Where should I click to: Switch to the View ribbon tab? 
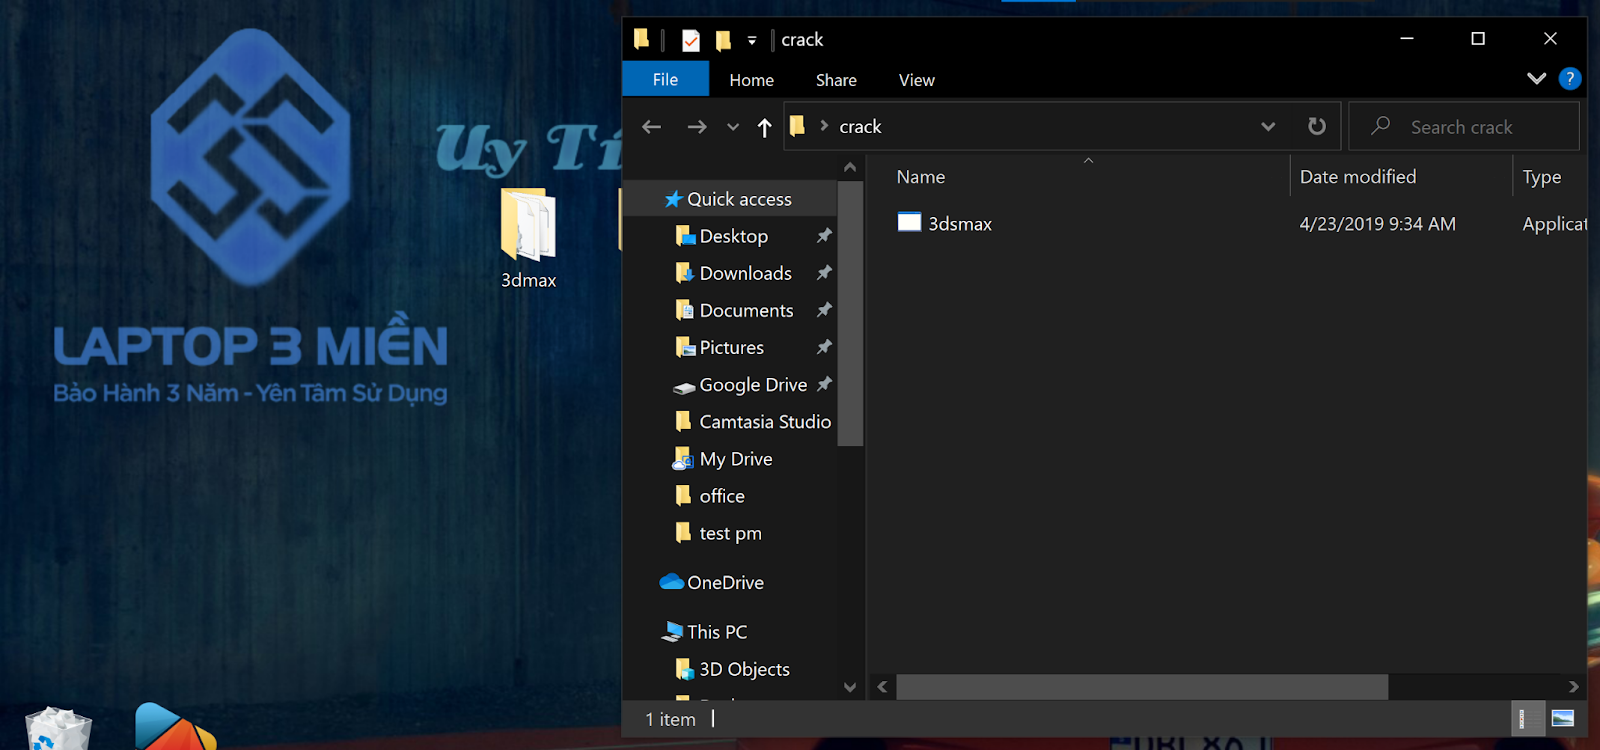(x=916, y=80)
